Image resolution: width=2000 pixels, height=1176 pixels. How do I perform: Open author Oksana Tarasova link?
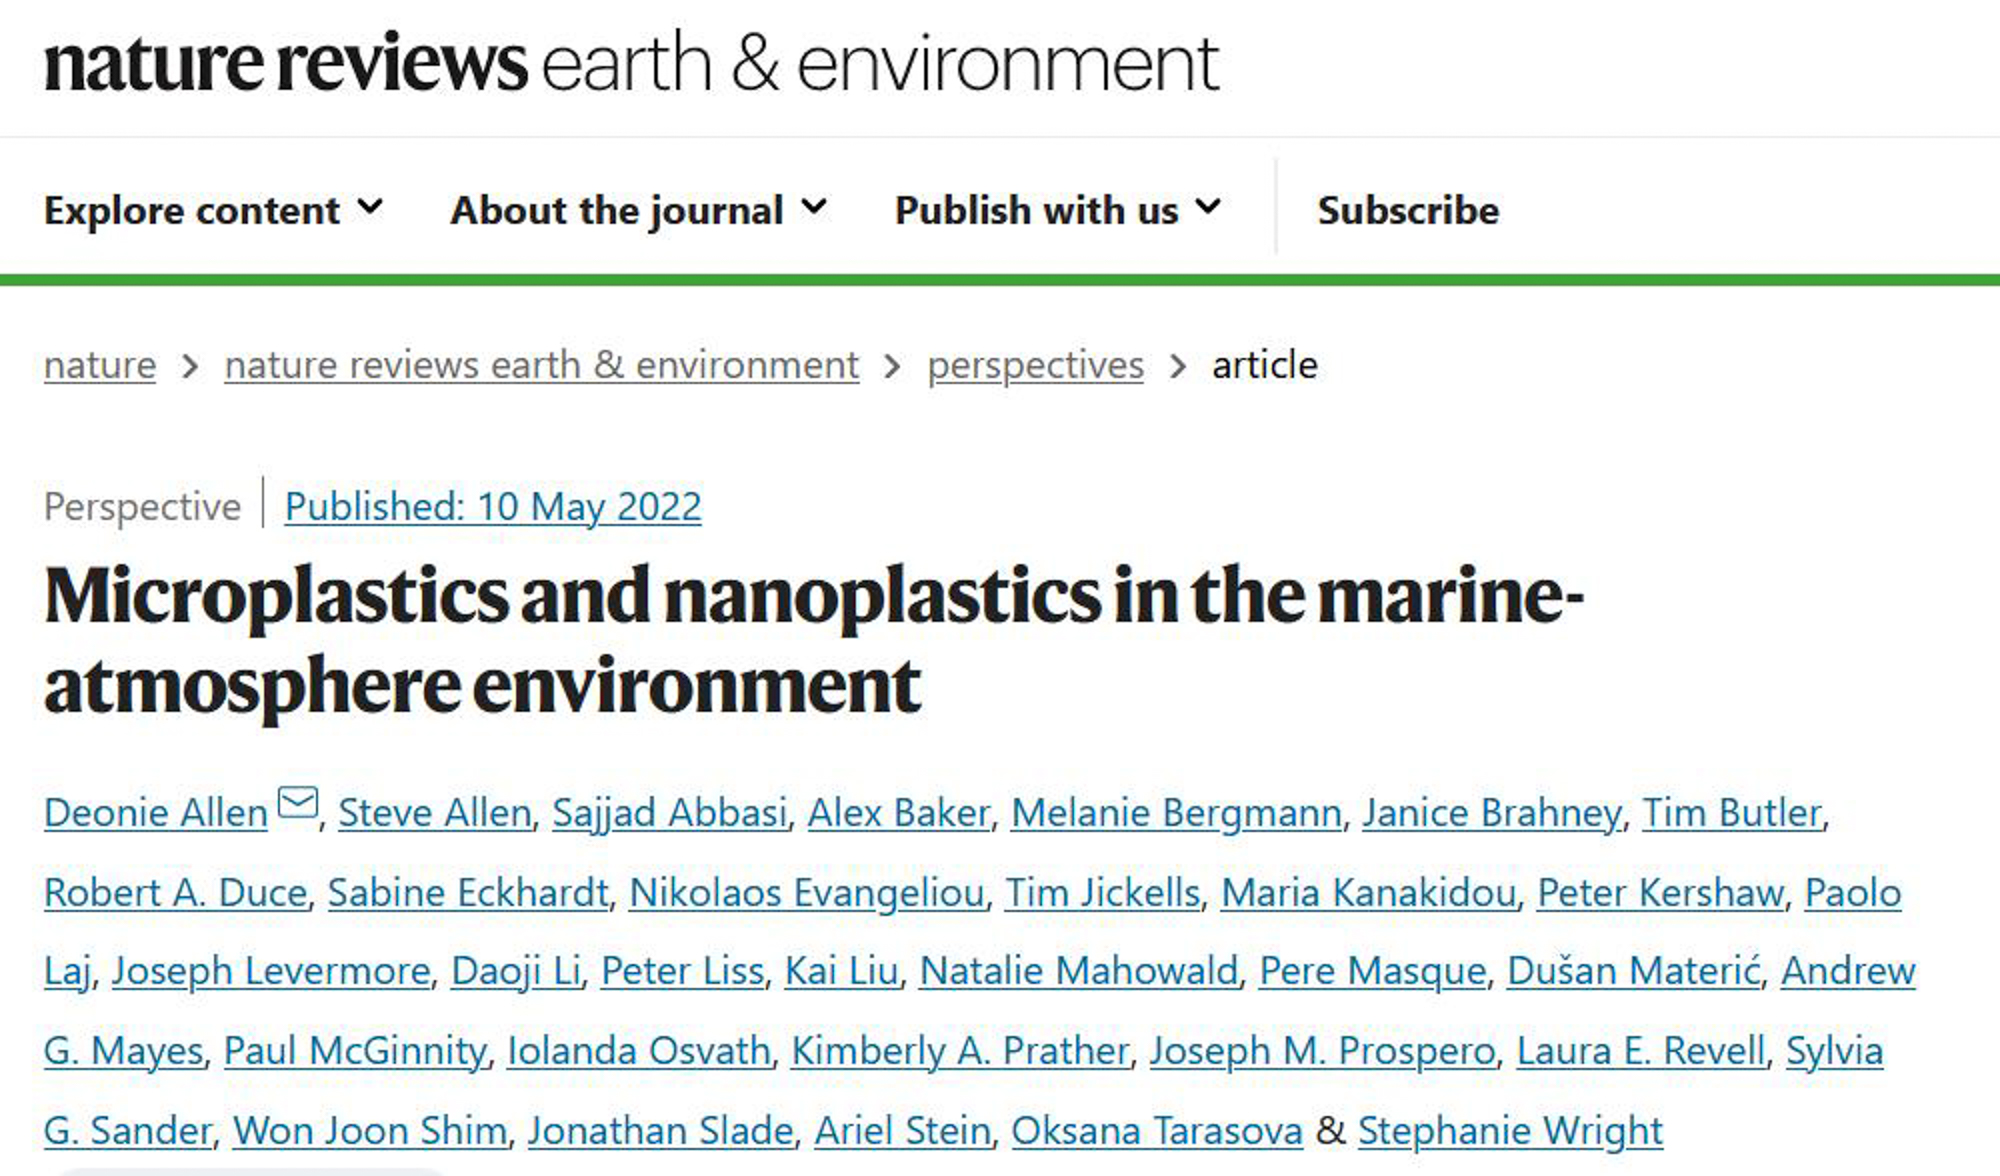(1156, 1131)
